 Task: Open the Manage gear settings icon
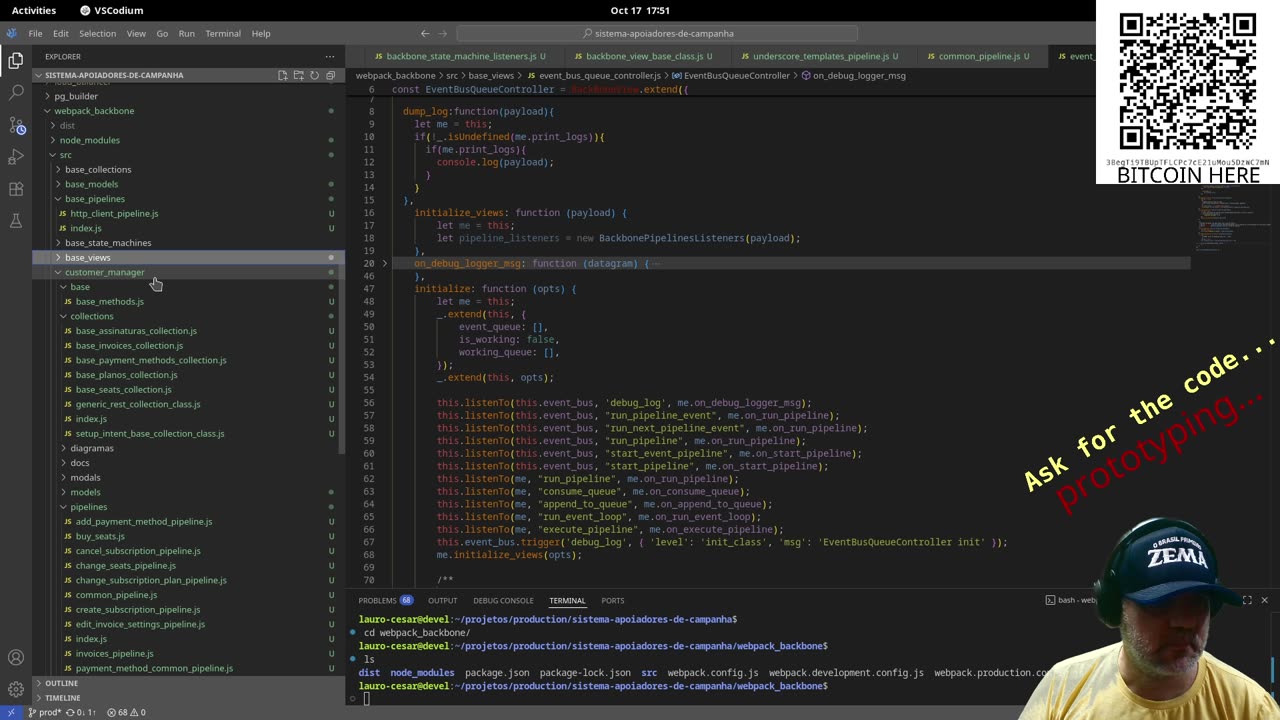16,689
